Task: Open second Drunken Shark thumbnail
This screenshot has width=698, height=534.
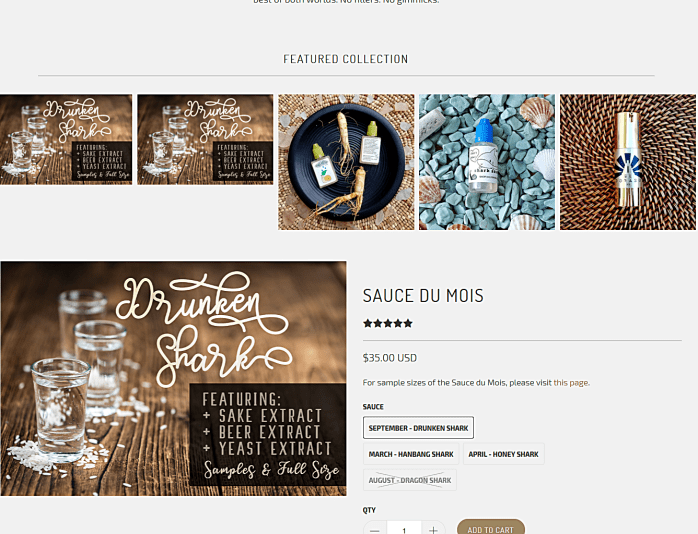Action: (205, 139)
